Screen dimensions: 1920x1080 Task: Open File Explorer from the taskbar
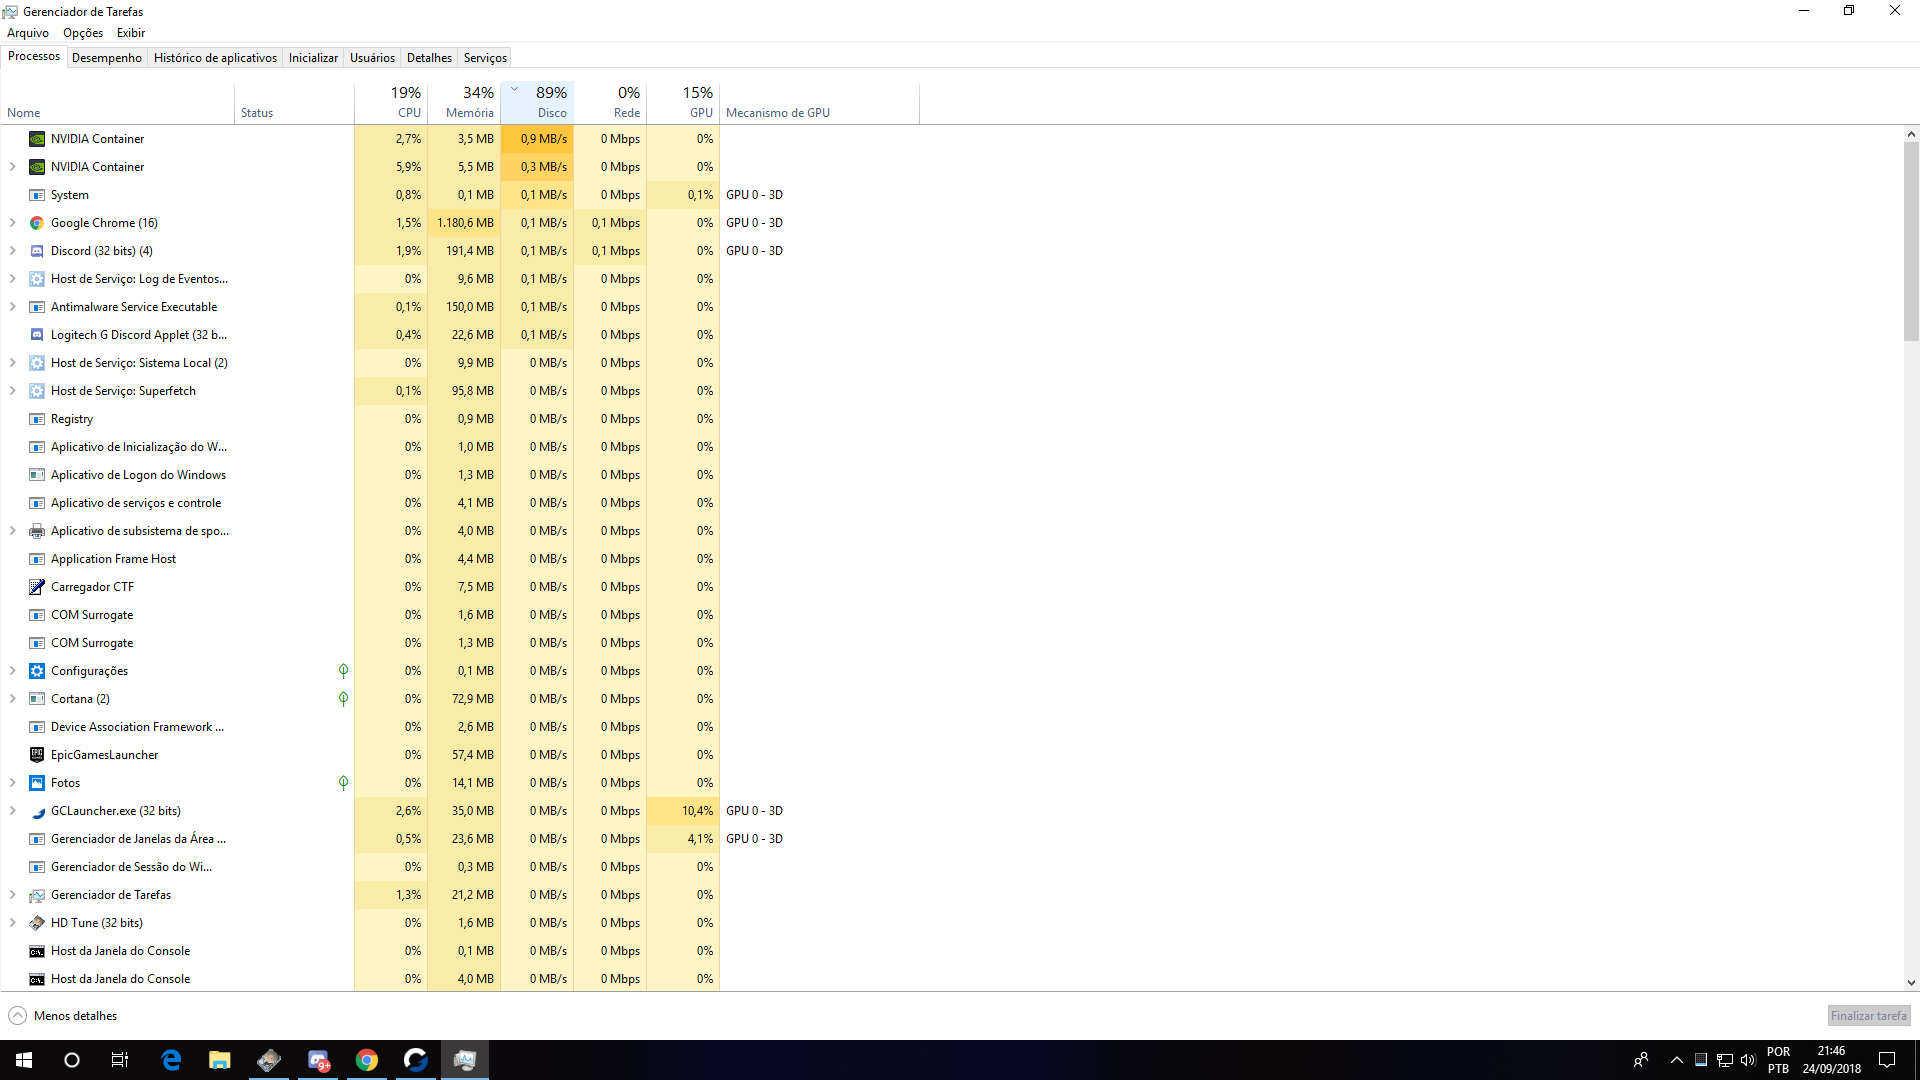[x=220, y=1060]
